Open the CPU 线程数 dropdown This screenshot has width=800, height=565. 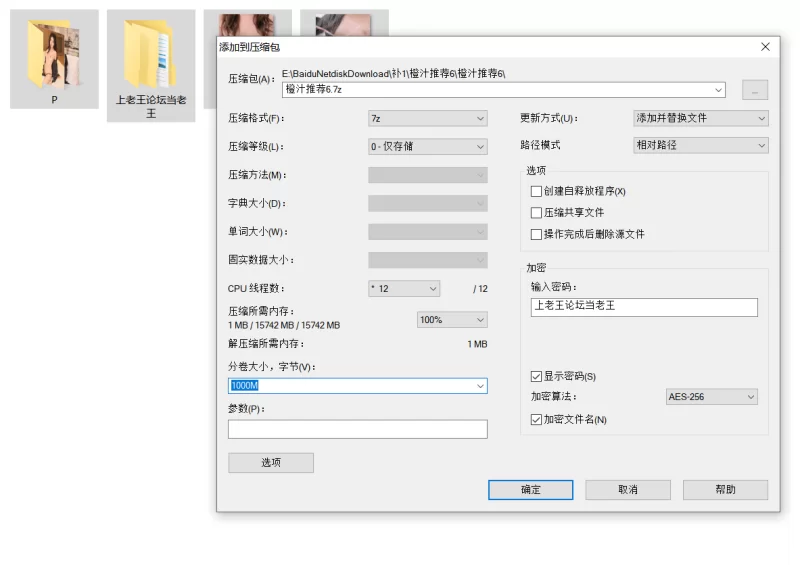[x=404, y=289]
